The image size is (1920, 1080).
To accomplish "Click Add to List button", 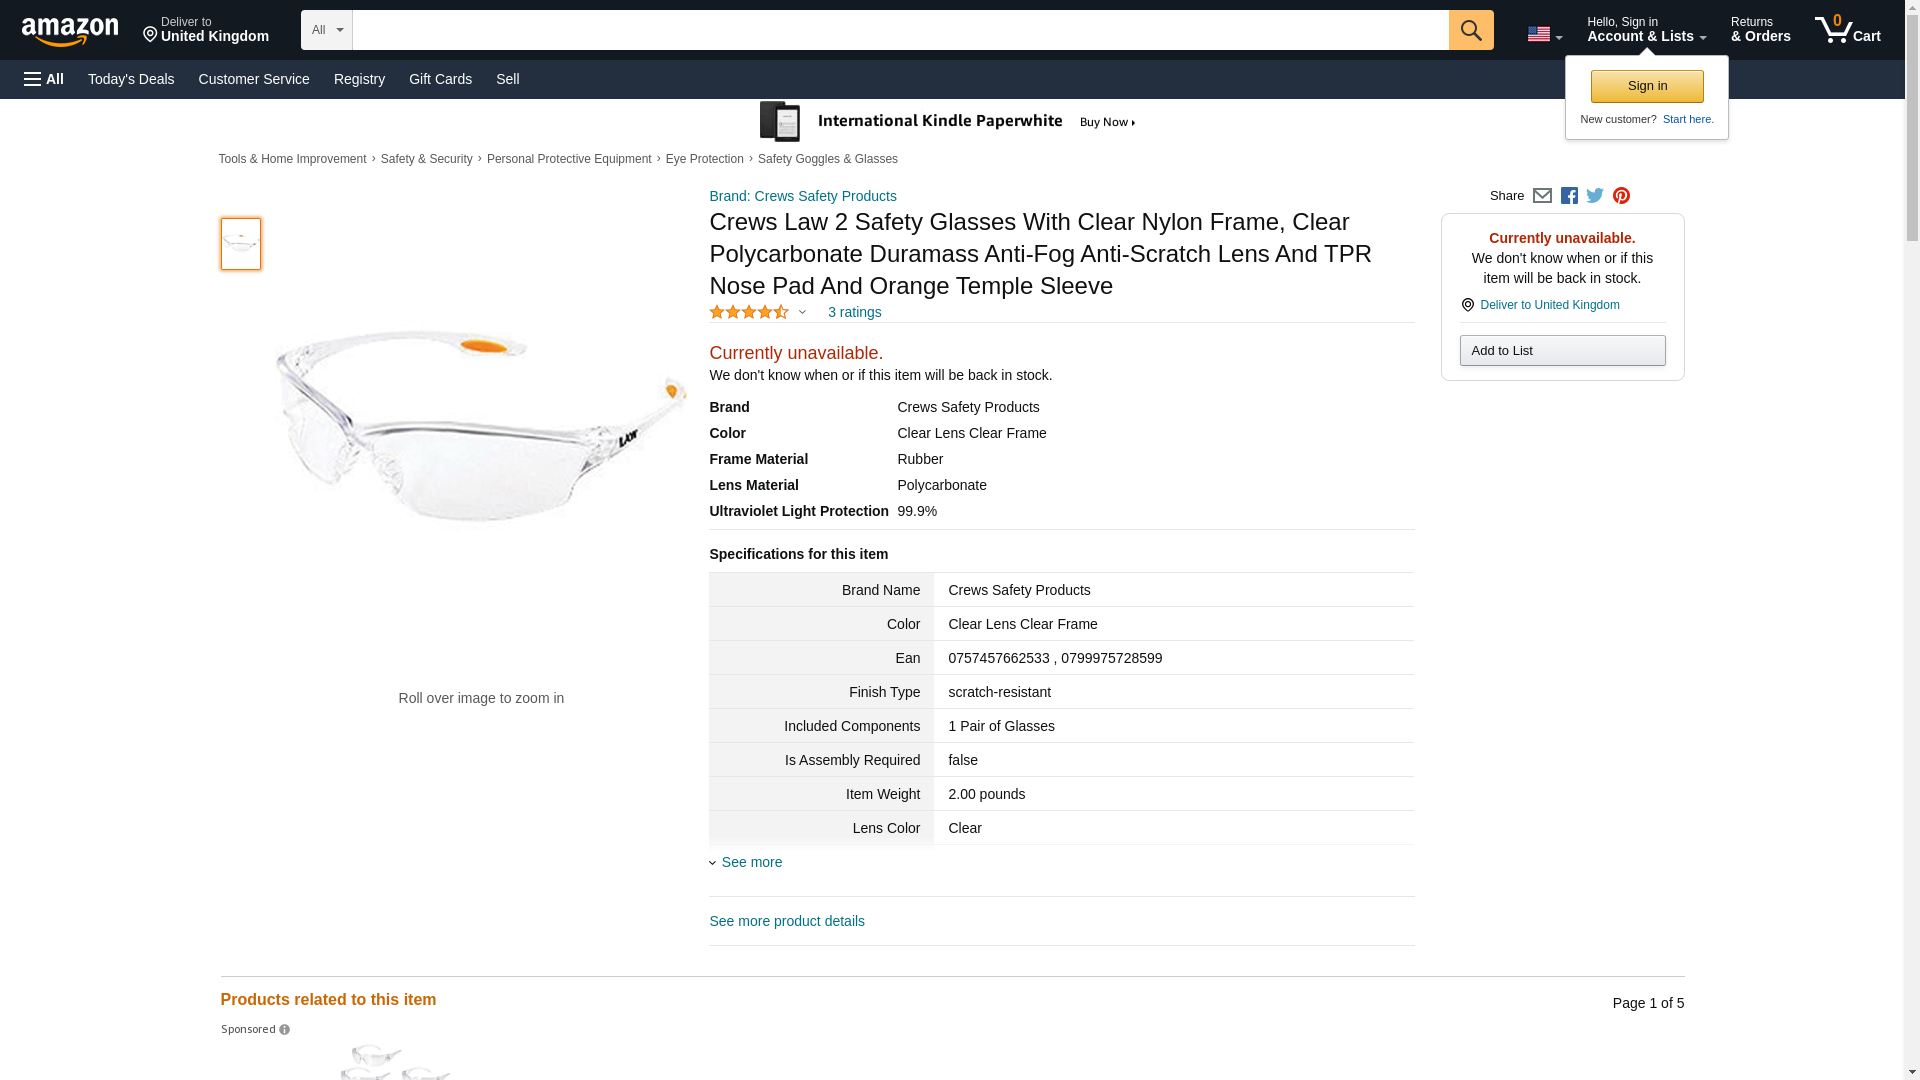I will point(1561,351).
